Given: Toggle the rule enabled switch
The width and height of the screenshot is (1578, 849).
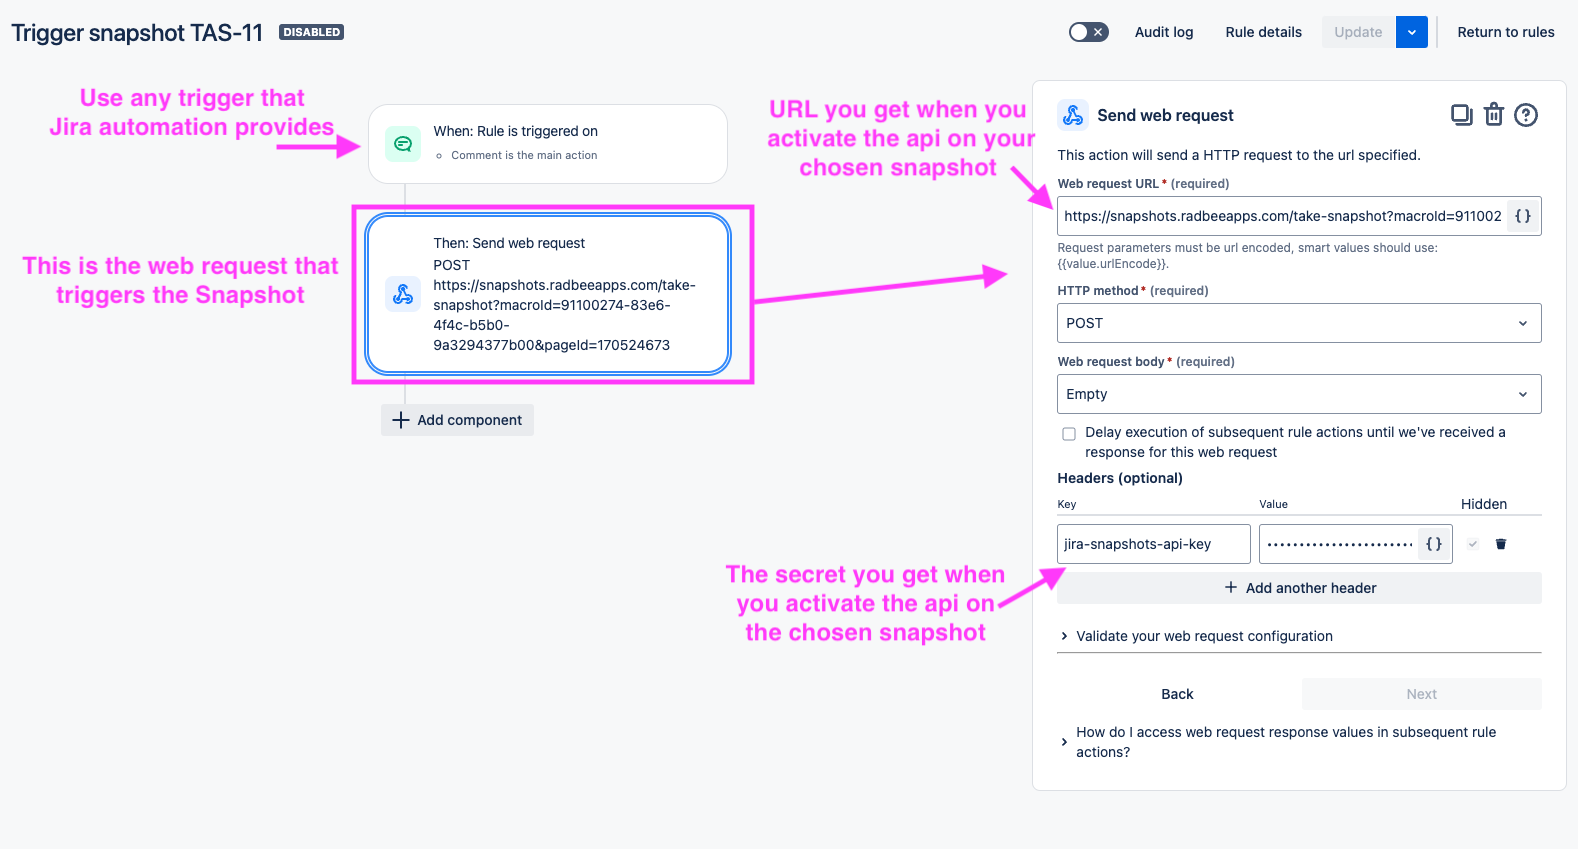Looking at the screenshot, I should pyautogui.click(x=1089, y=32).
